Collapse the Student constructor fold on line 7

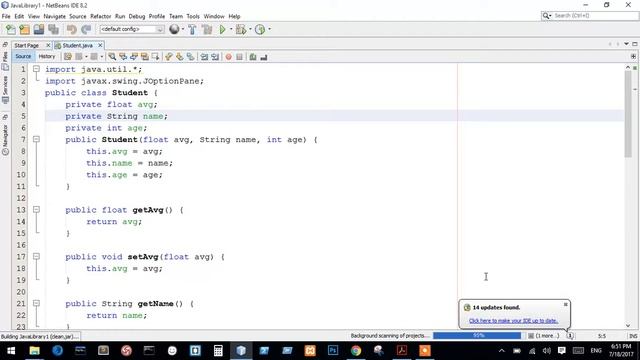(36, 139)
